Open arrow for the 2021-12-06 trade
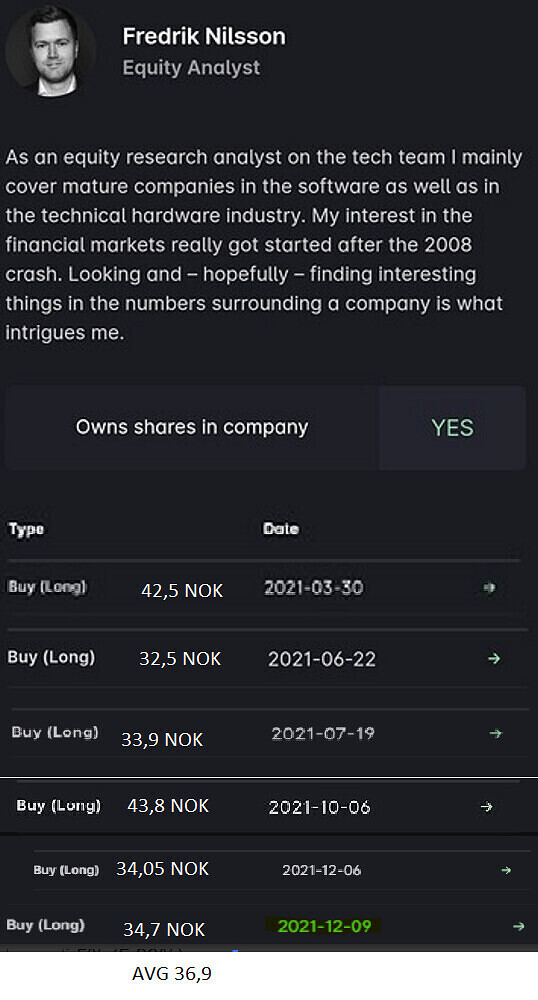Viewport: 538px width, 1000px height. pyautogui.click(x=506, y=870)
